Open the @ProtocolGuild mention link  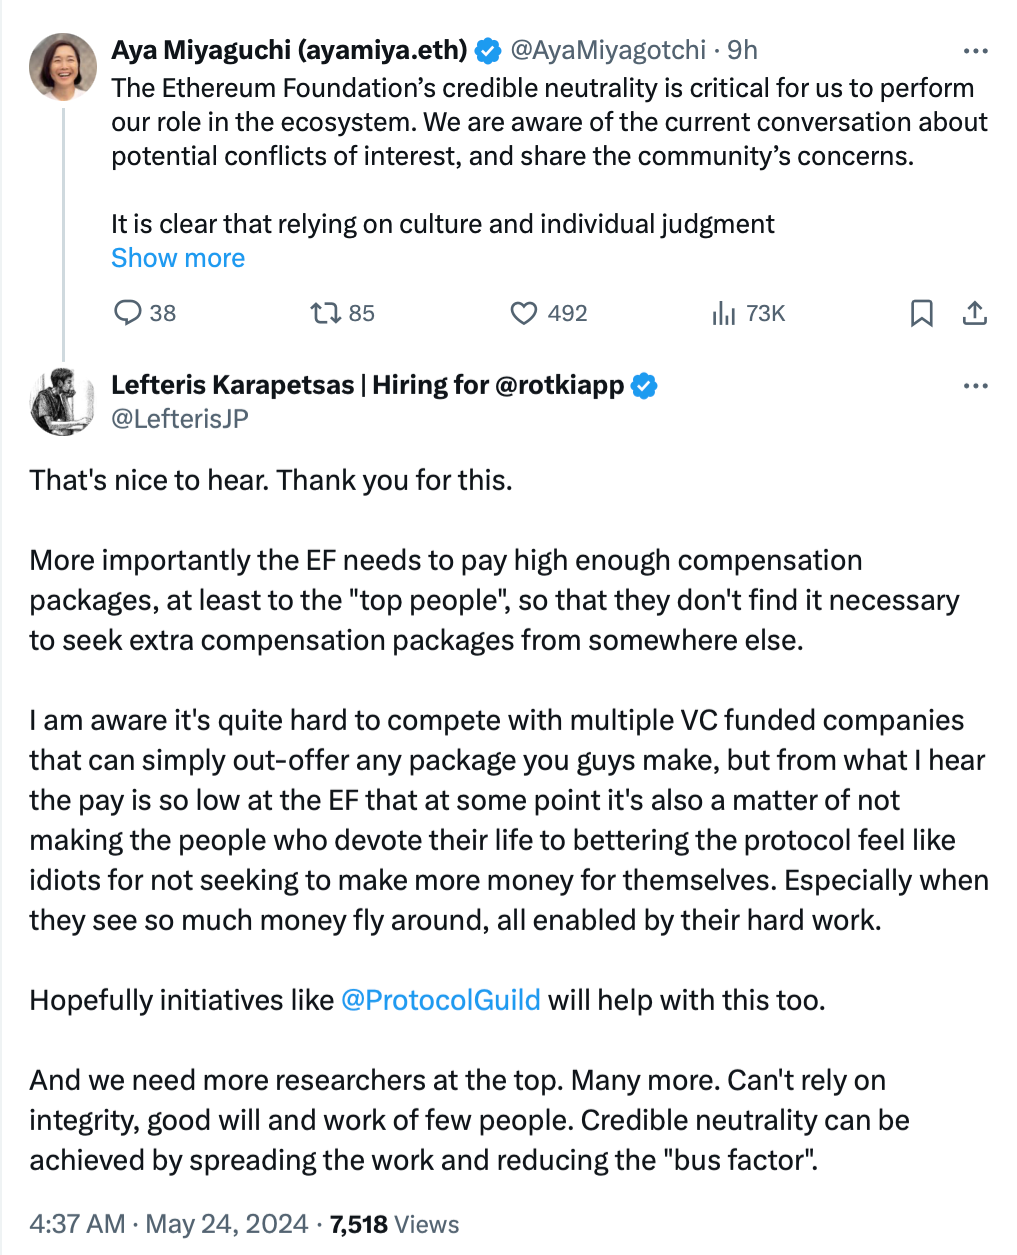(441, 1000)
